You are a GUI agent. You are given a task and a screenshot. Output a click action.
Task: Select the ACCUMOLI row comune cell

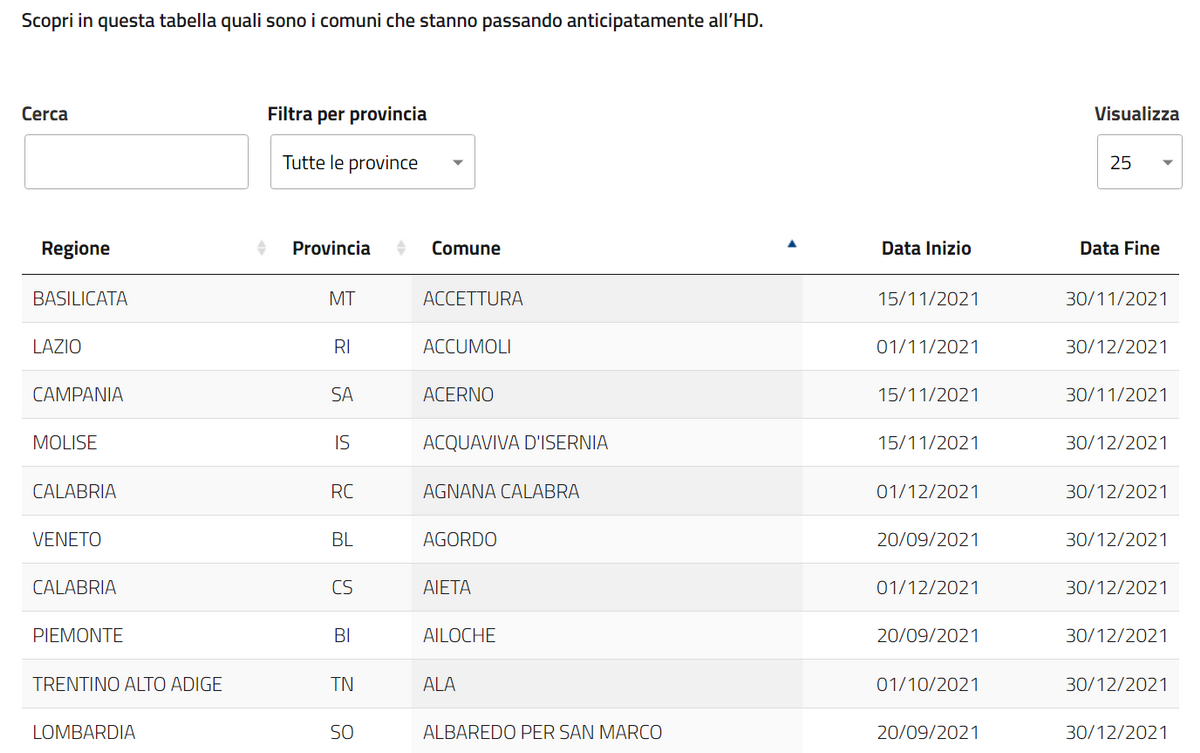tap(467, 347)
